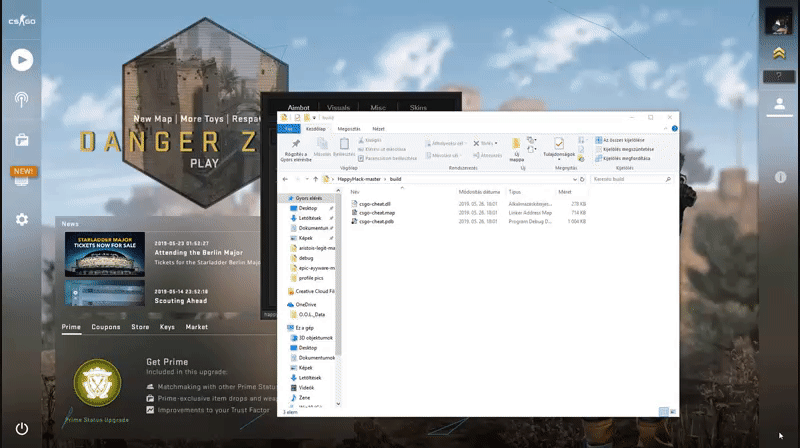The width and height of the screenshot is (800, 448).
Task: Open the player avatar in right sidebar
Action: [779, 21]
